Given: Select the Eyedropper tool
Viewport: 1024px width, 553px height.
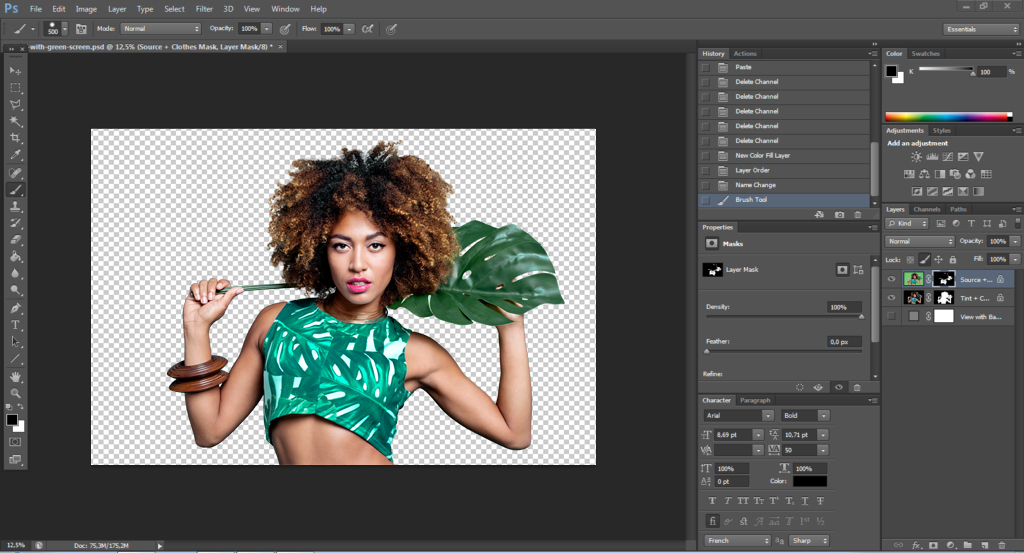Looking at the screenshot, I should click(15, 155).
